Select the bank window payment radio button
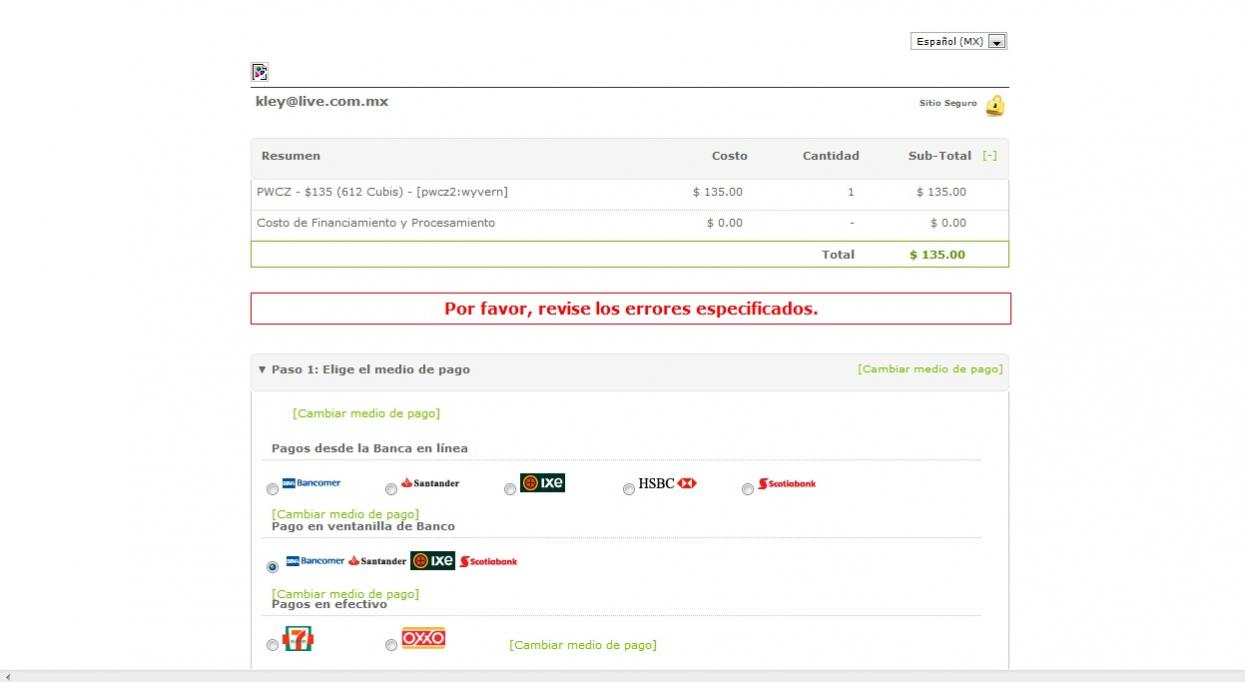The width and height of the screenshot is (1245, 682). (x=272, y=567)
